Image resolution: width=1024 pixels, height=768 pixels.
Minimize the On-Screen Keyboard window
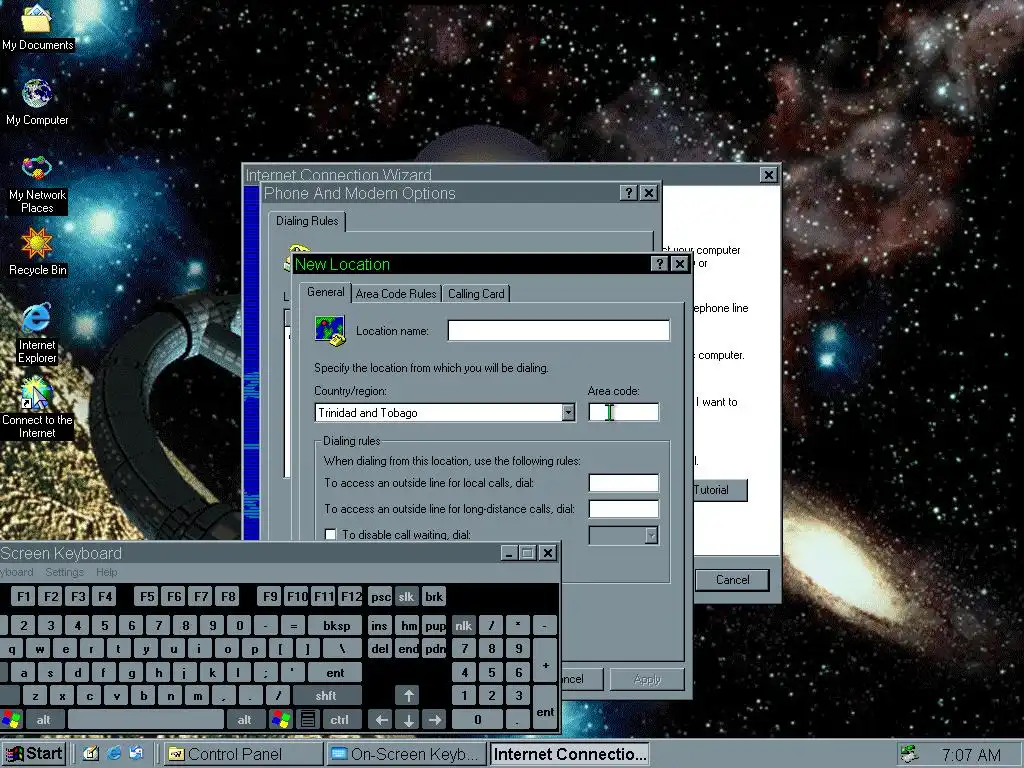509,553
